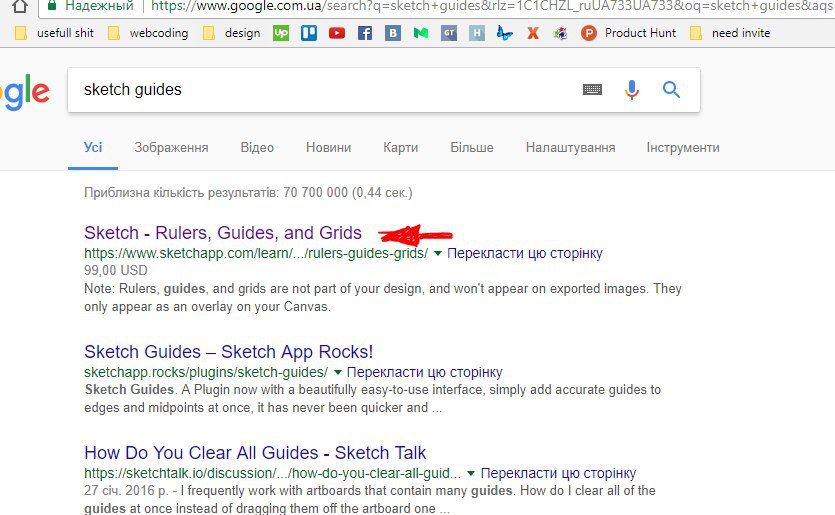
Task: Open the design bookmarks folder
Action: coord(232,33)
